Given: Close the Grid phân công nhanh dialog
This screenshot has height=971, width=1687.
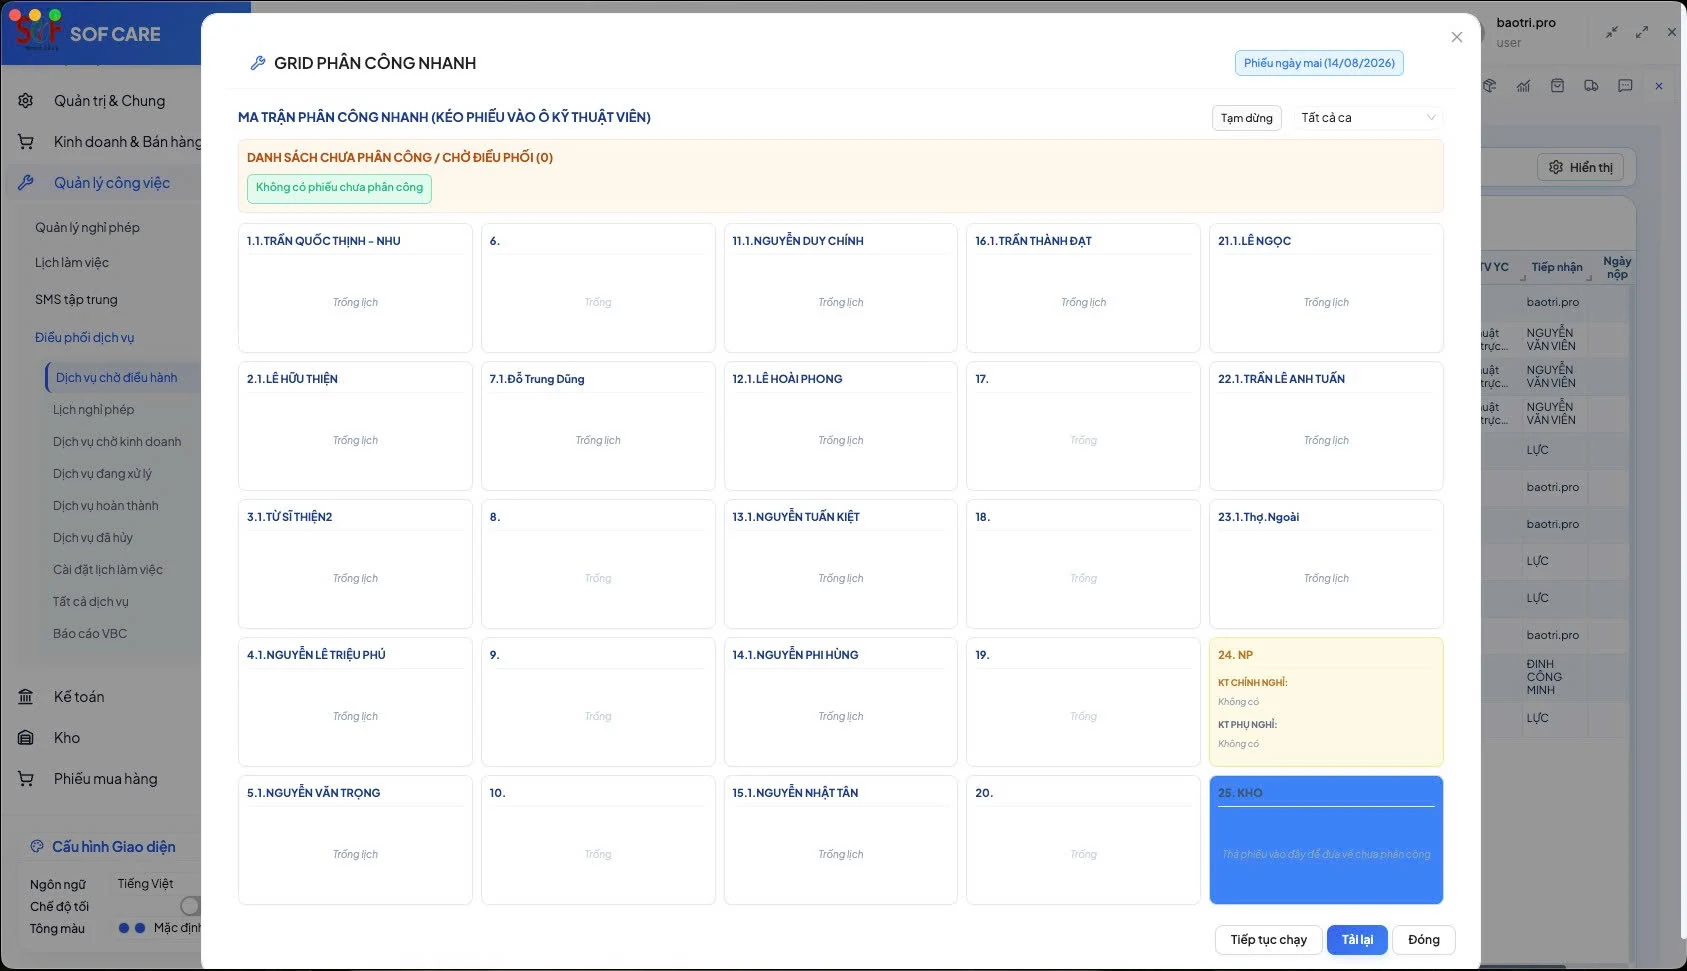Looking at the screenshot, I should coord(1456,37).
